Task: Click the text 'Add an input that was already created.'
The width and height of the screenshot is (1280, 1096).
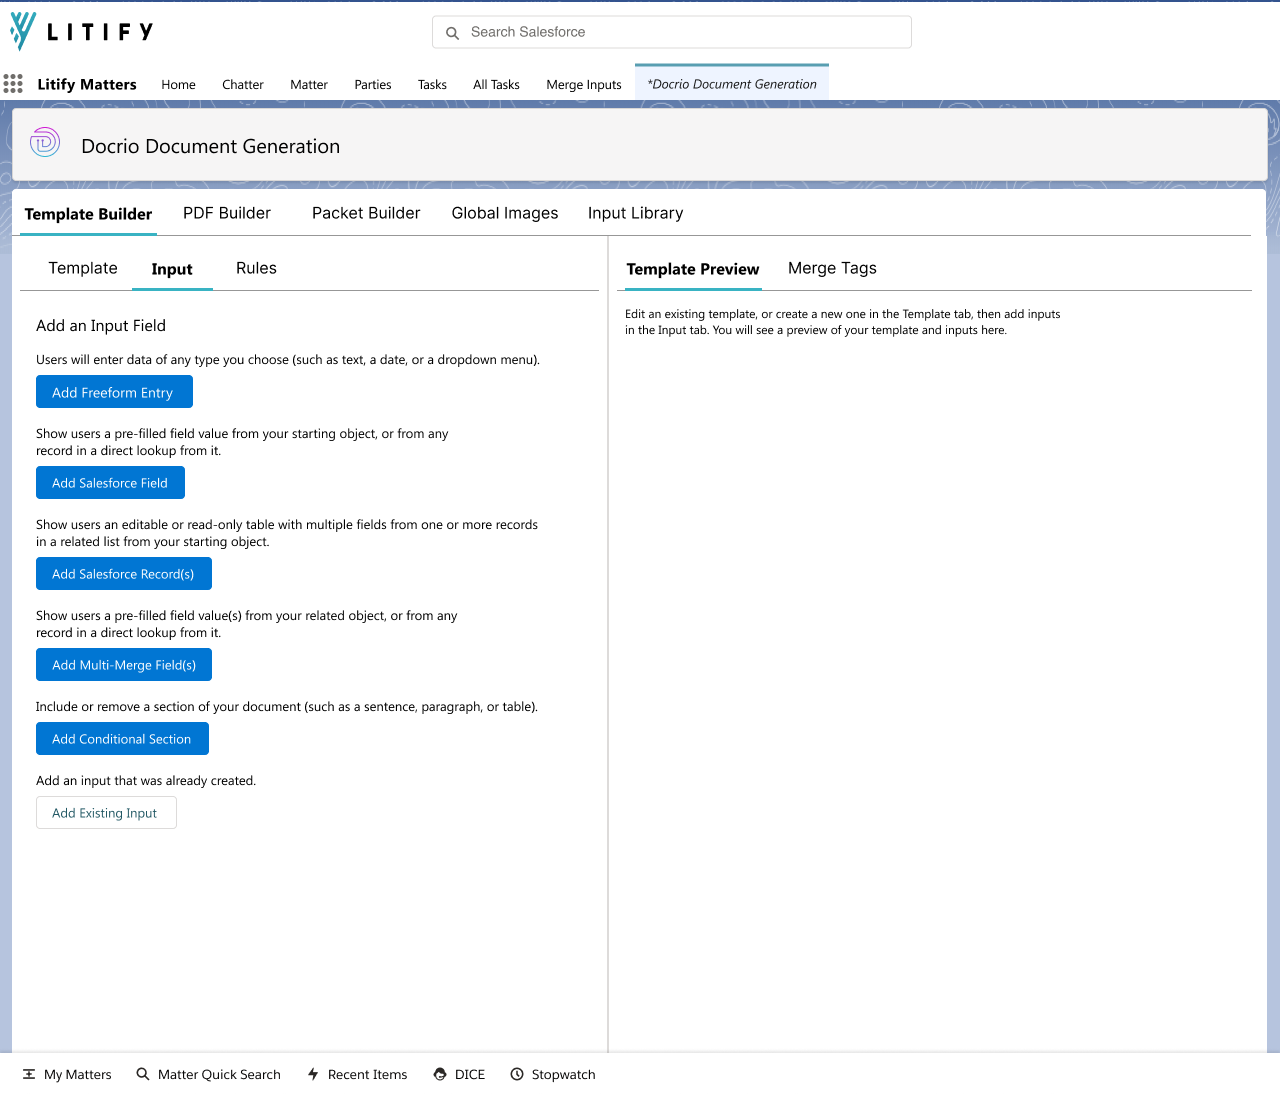Action: (146, 780)
